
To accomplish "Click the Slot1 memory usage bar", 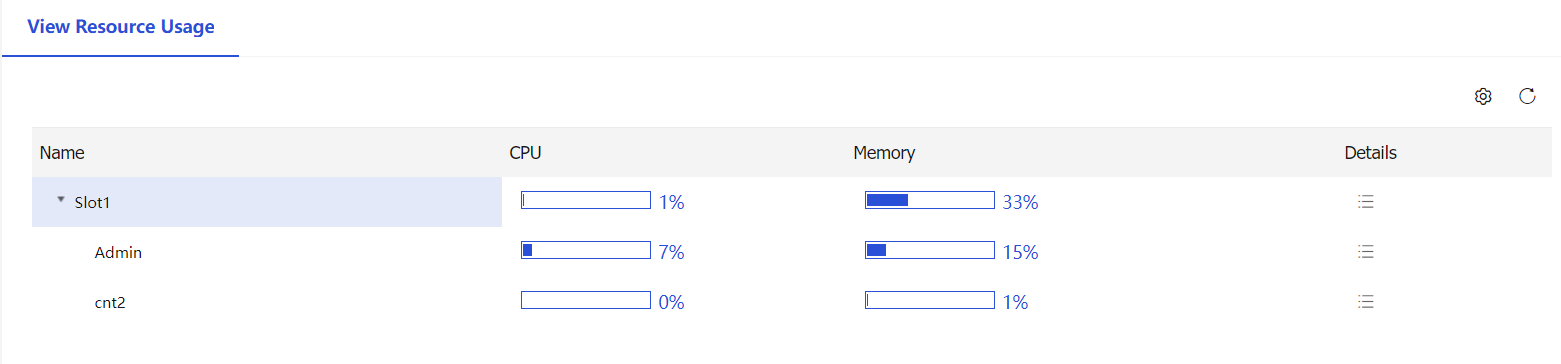I will (x=930, y=201).
